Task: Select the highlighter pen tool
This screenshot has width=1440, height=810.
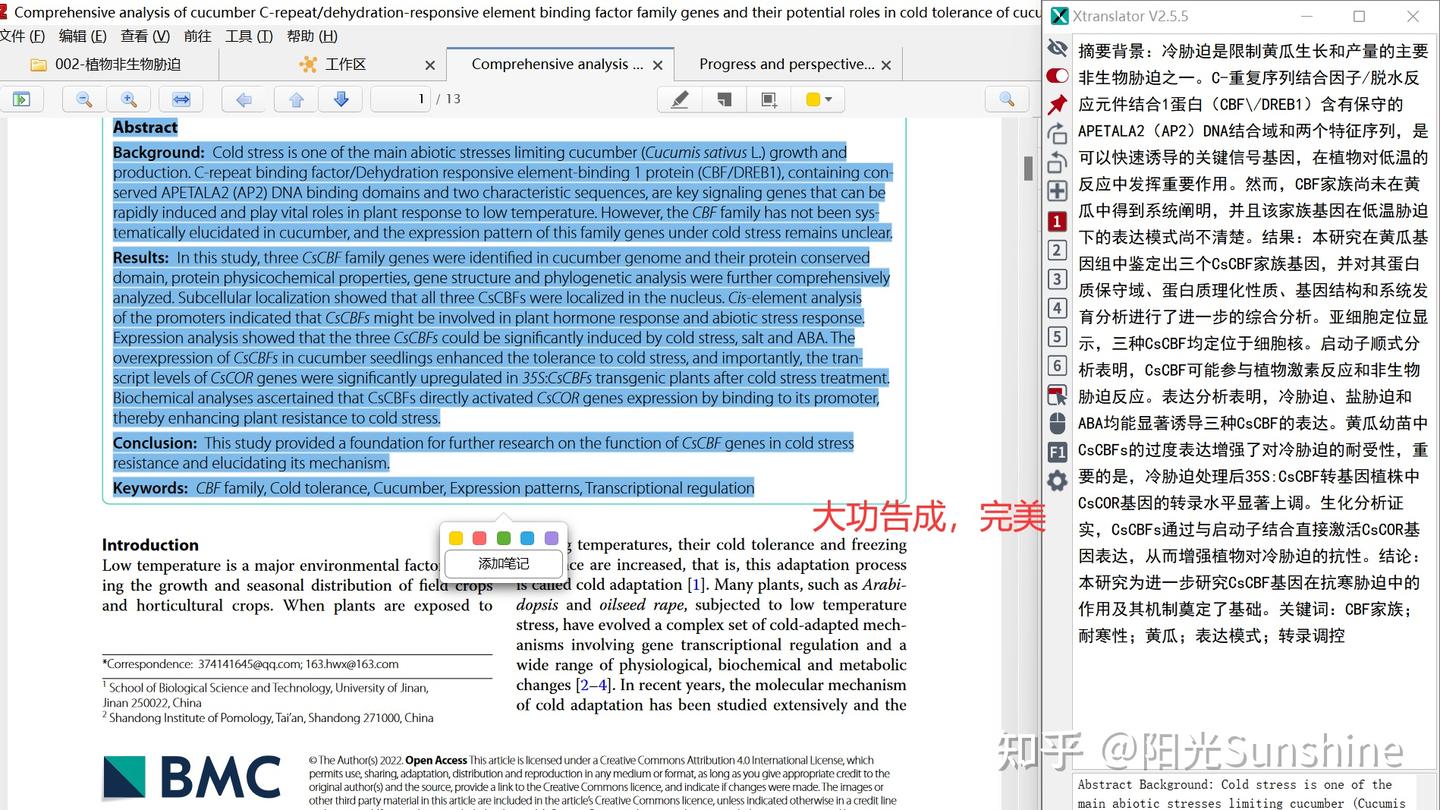Action: click(679, 99)
